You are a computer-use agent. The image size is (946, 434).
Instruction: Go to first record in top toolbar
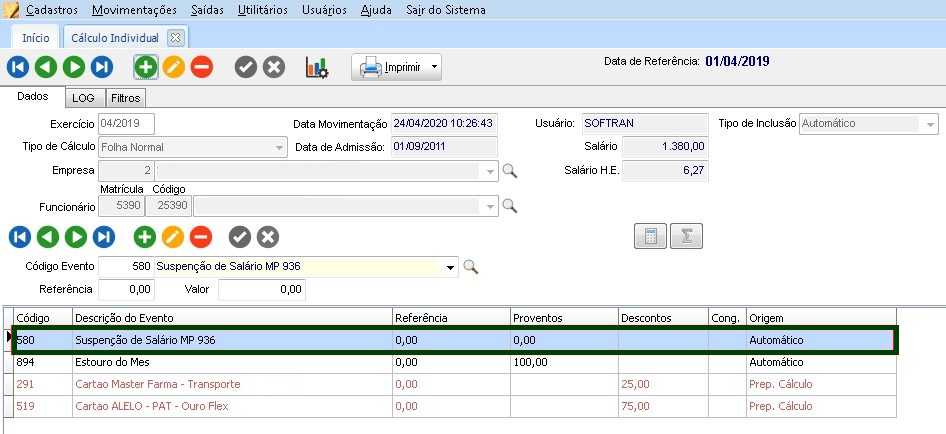17,68
